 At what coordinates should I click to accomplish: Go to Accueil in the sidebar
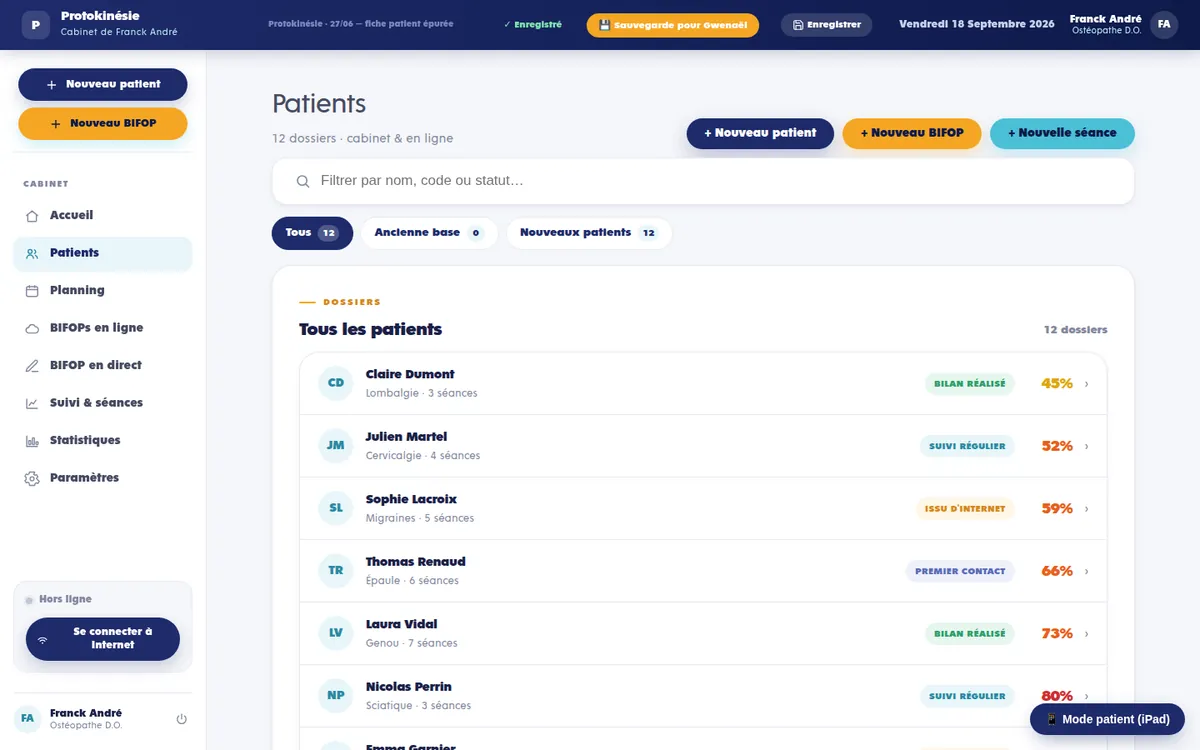[102, 215]
